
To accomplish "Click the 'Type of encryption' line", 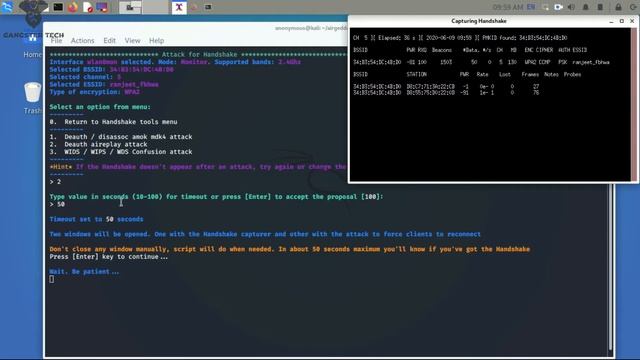I will tap(95, 92).
